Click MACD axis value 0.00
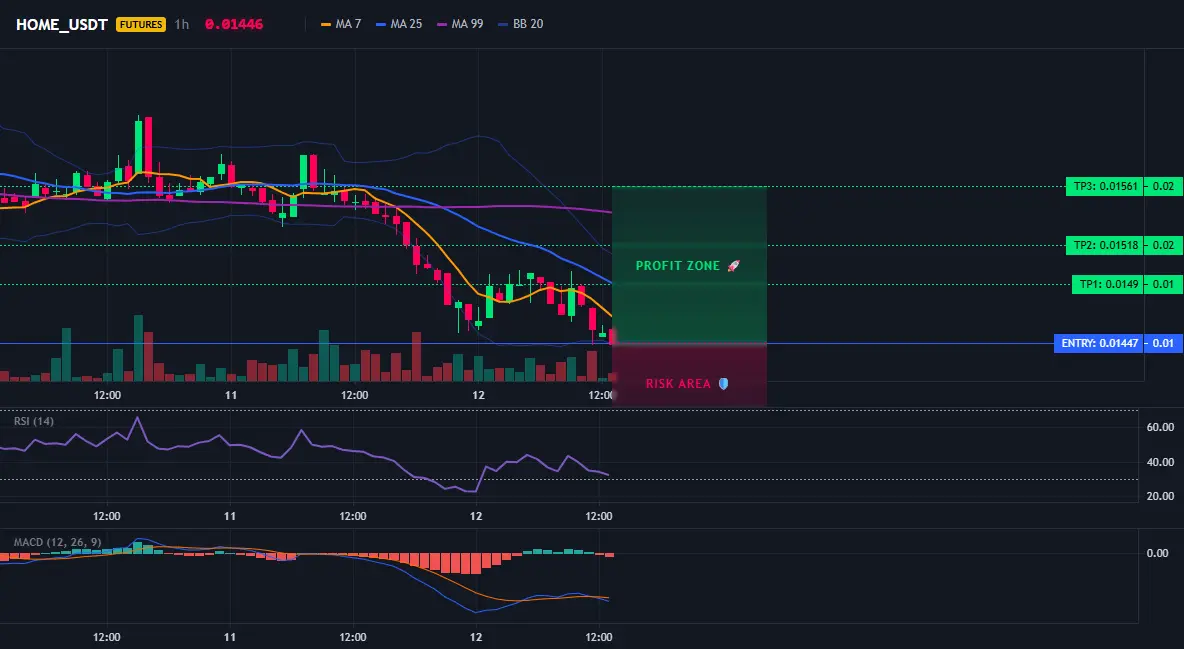 coord(1158,553)
